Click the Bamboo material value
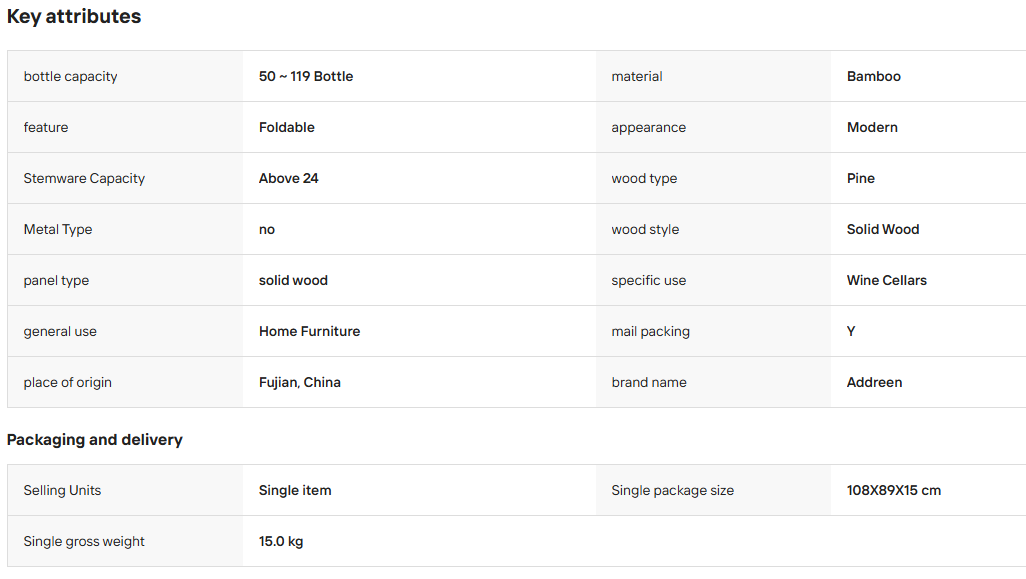This screenshot has width=1026, height=579. tap(874, 76)
